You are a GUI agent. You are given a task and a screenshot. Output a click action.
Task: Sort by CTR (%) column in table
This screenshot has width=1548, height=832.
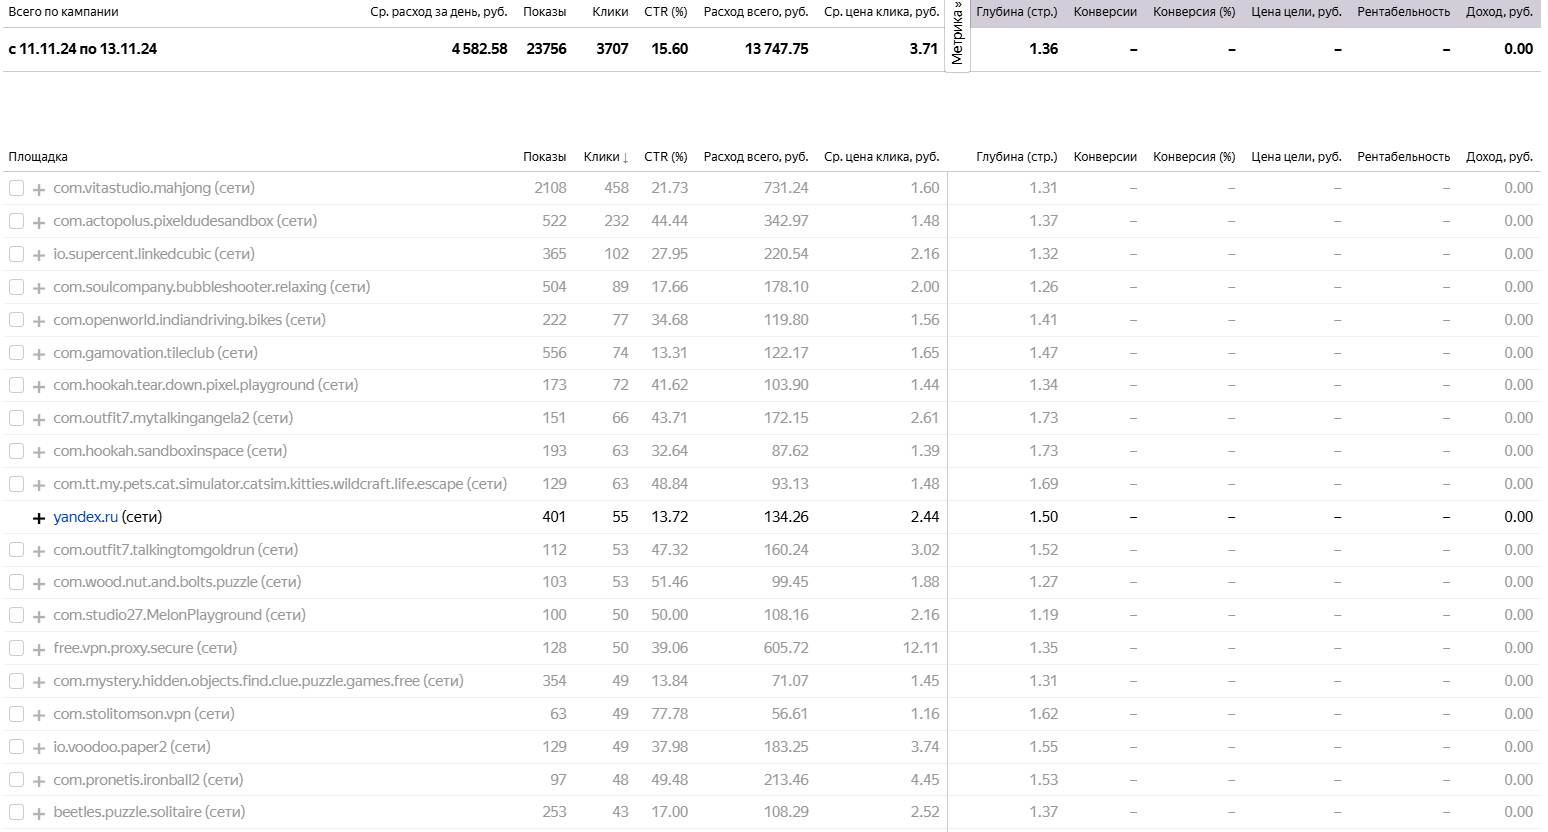click(x=665, y=157)
